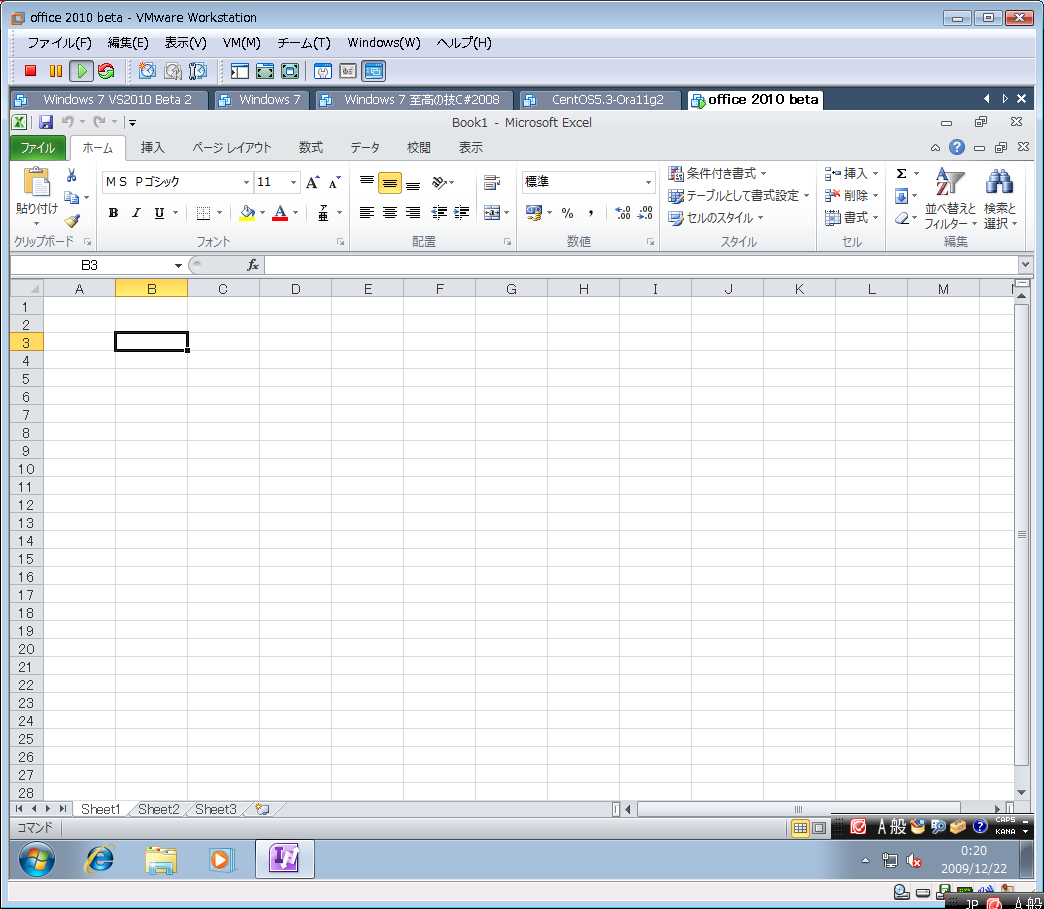This screenshot has width=1044, height=909.
Task: Open the MS Pゴシック font name dropdown
Action: [x=246, y=183]
